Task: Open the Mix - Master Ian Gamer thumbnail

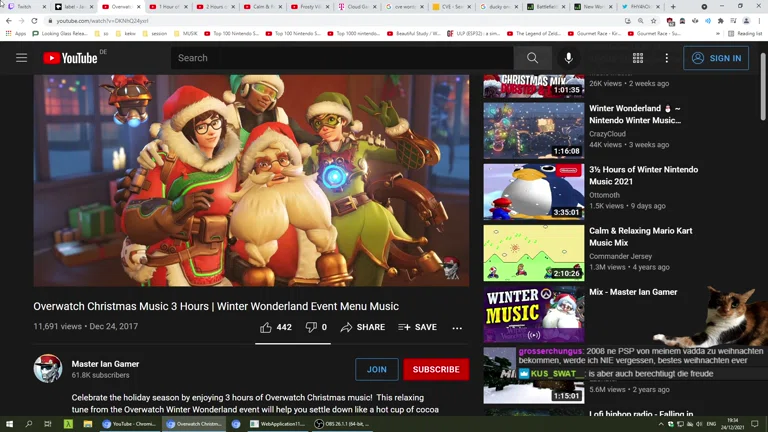Action: [534, 314]
